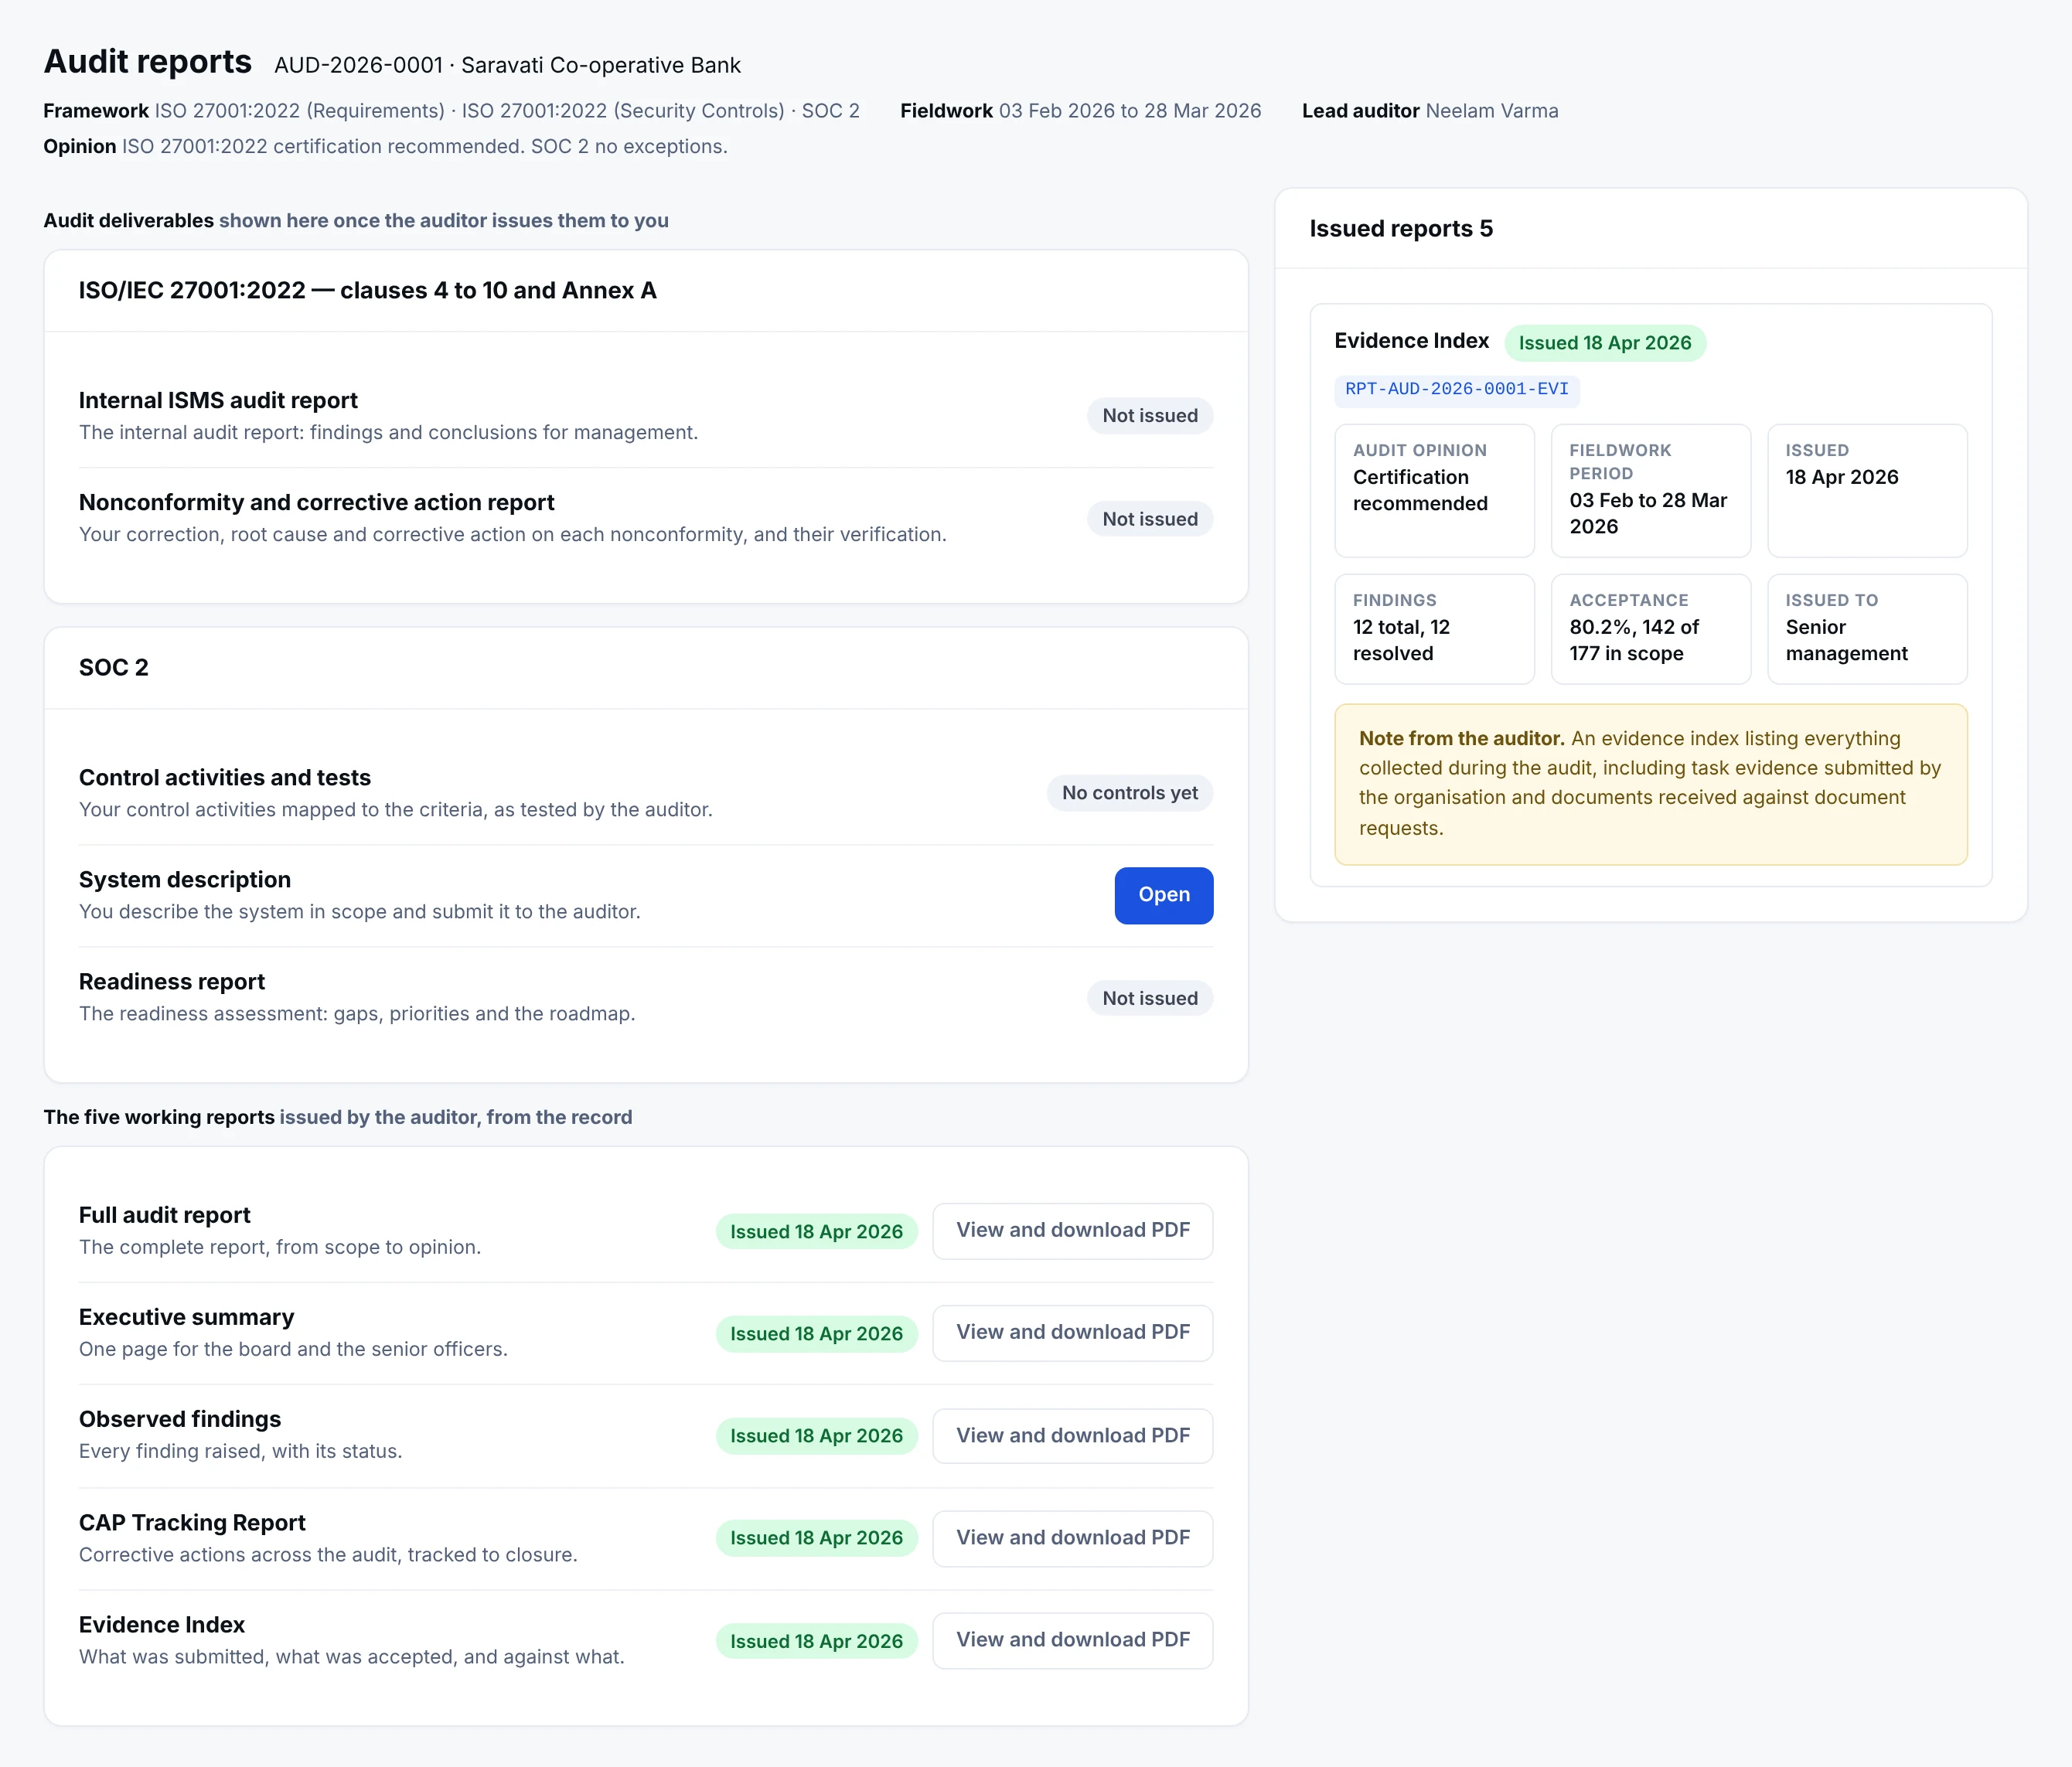
Task: Click the Audit Opinion Certification recommended tile
Action: click(x=1434, y=491)
